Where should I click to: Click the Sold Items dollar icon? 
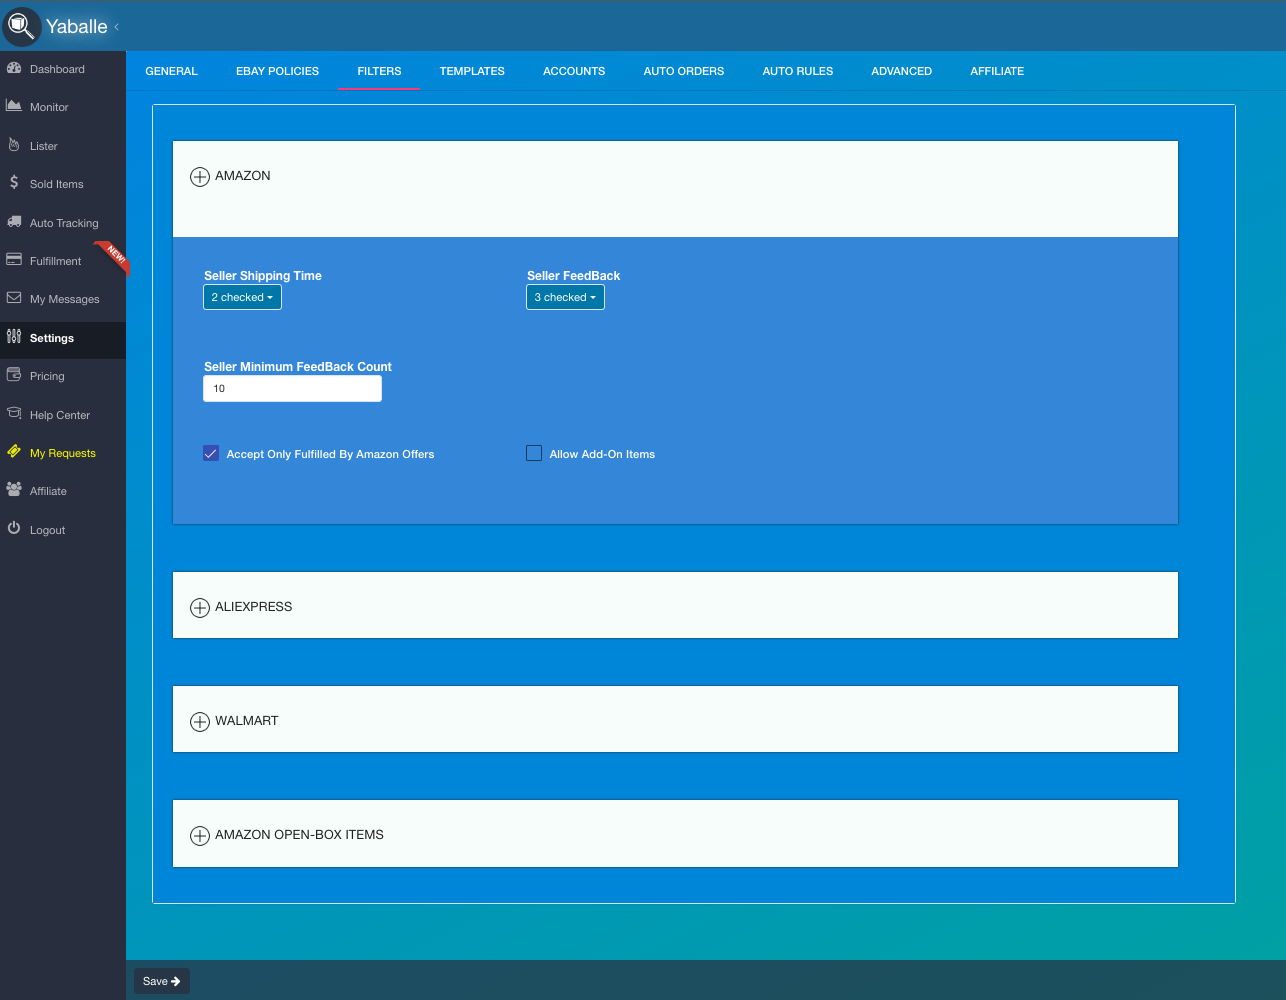pyautogui.click(x=14, y=183)
